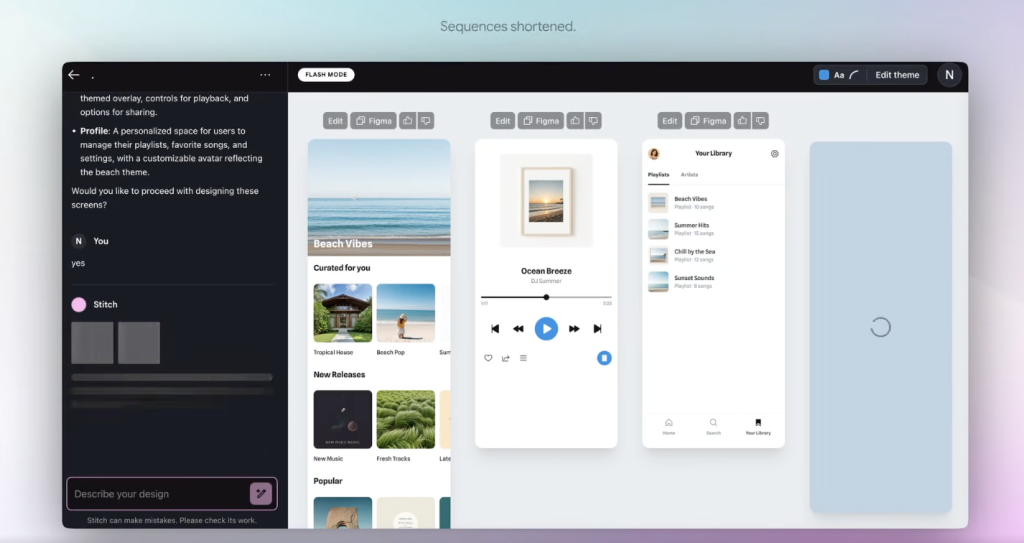This screenshot has height=543, width=1024.
Task: Toggle the Flash Mode pill
Action: click(x=326, y=75)
